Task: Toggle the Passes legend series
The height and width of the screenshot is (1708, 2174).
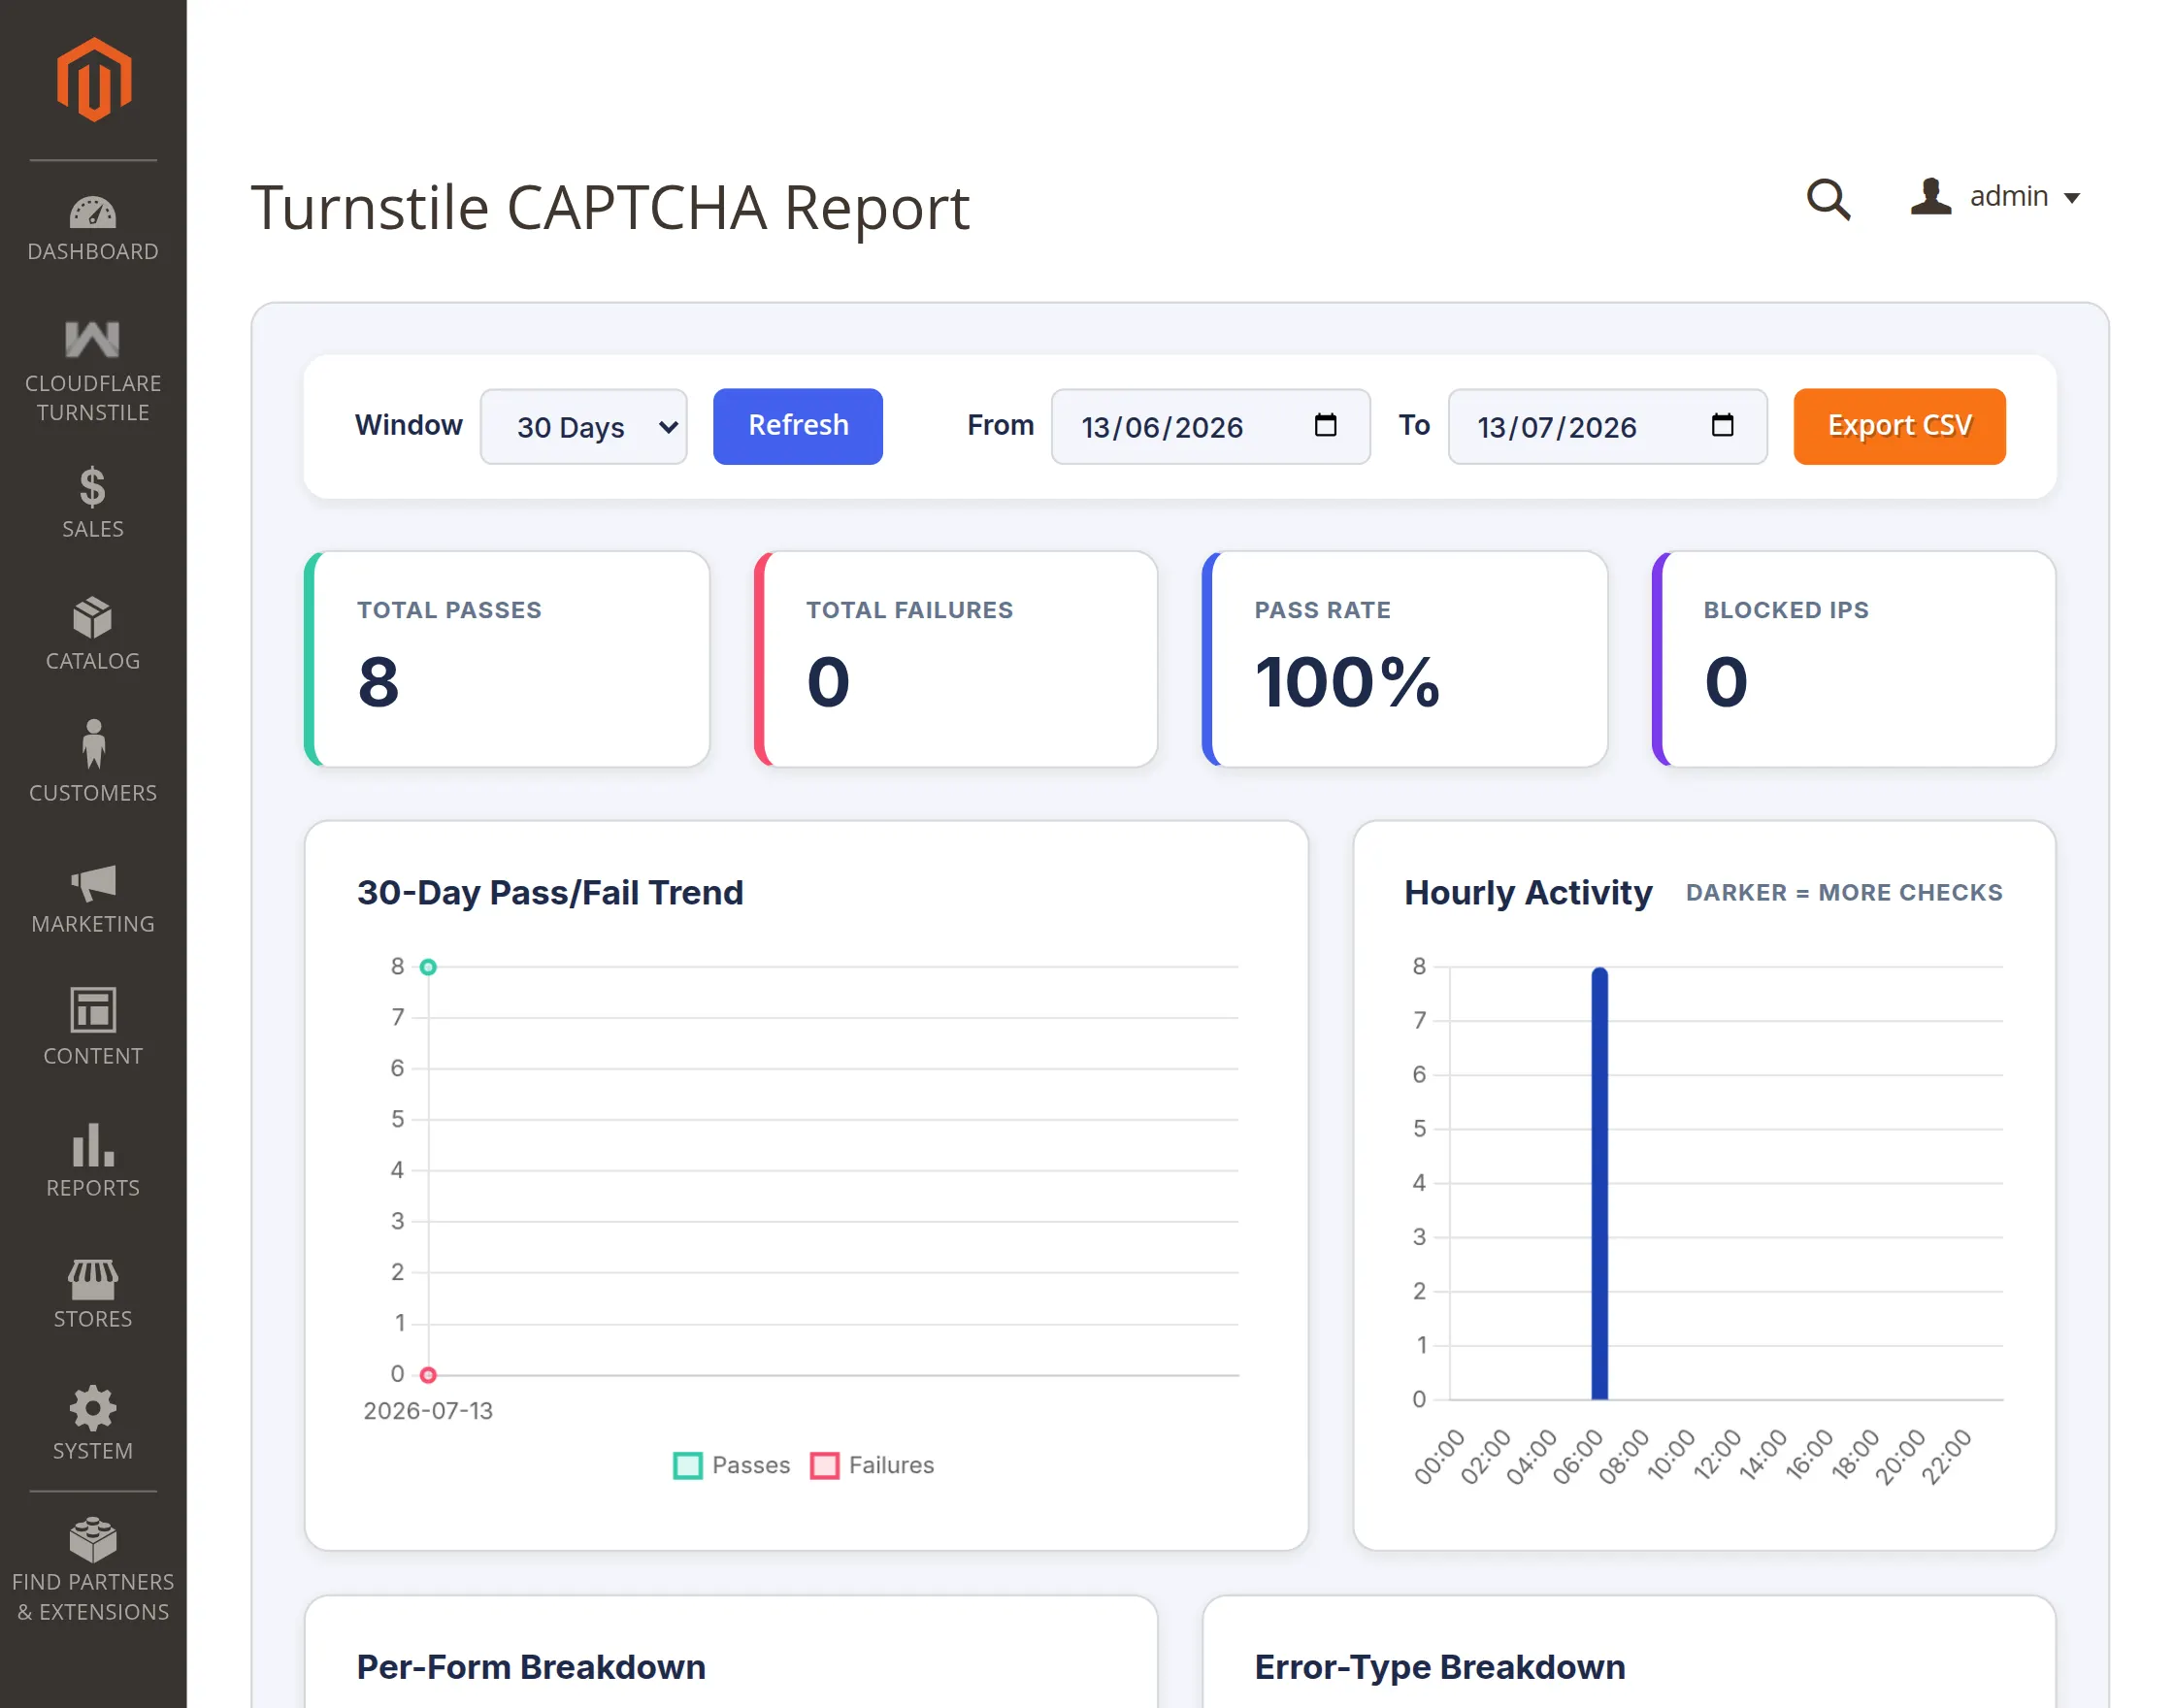Action: (732, 1465)
